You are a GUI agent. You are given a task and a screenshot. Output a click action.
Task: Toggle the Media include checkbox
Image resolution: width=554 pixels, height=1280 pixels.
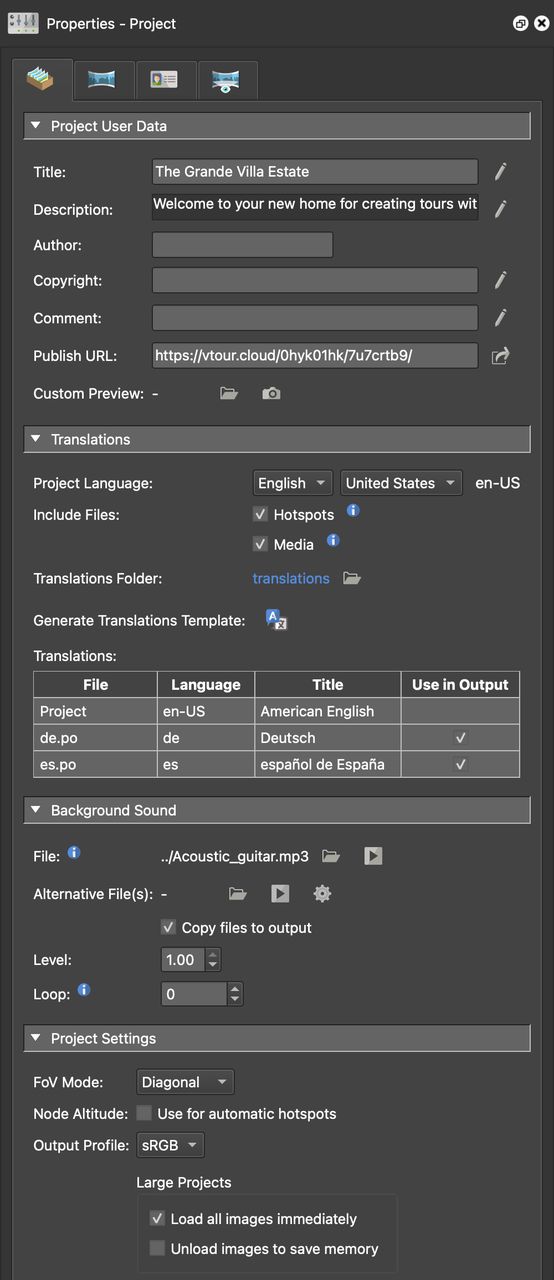[x=260, y=544]
